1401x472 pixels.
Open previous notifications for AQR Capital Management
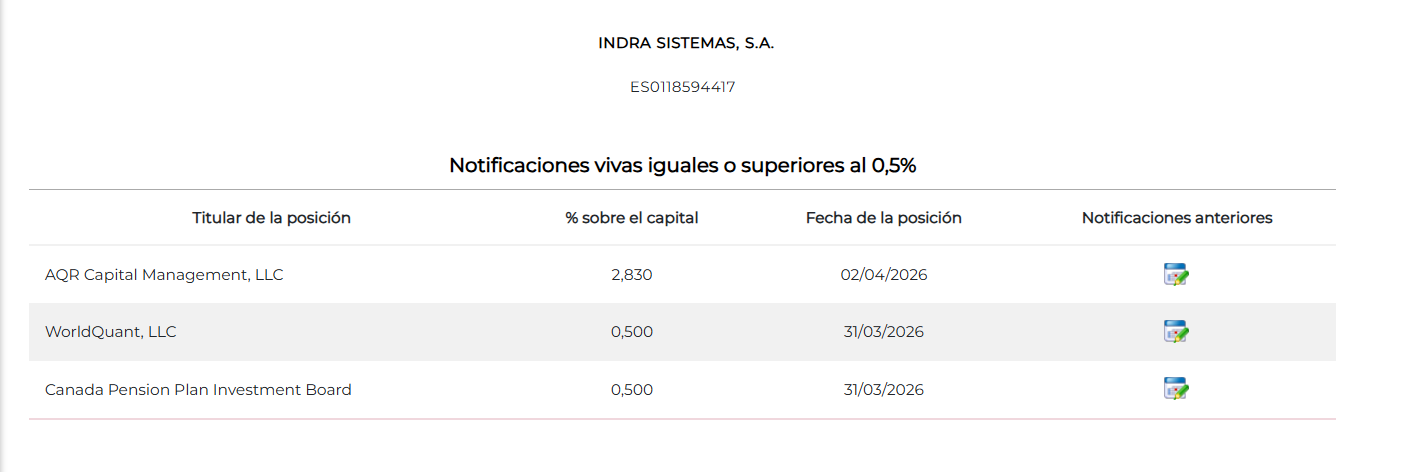[x=1176, y=275]
